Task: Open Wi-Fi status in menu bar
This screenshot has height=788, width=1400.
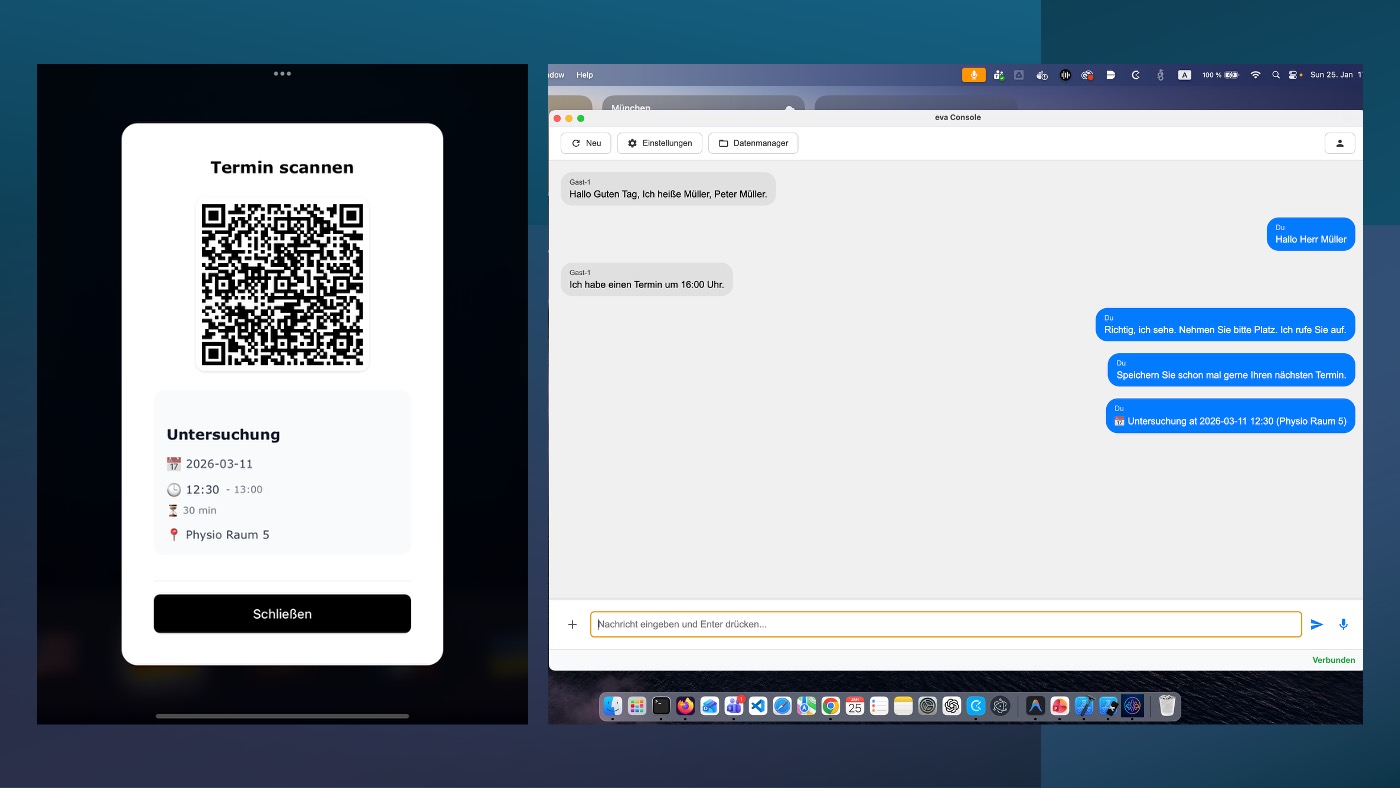Action: coord(1255,75)
